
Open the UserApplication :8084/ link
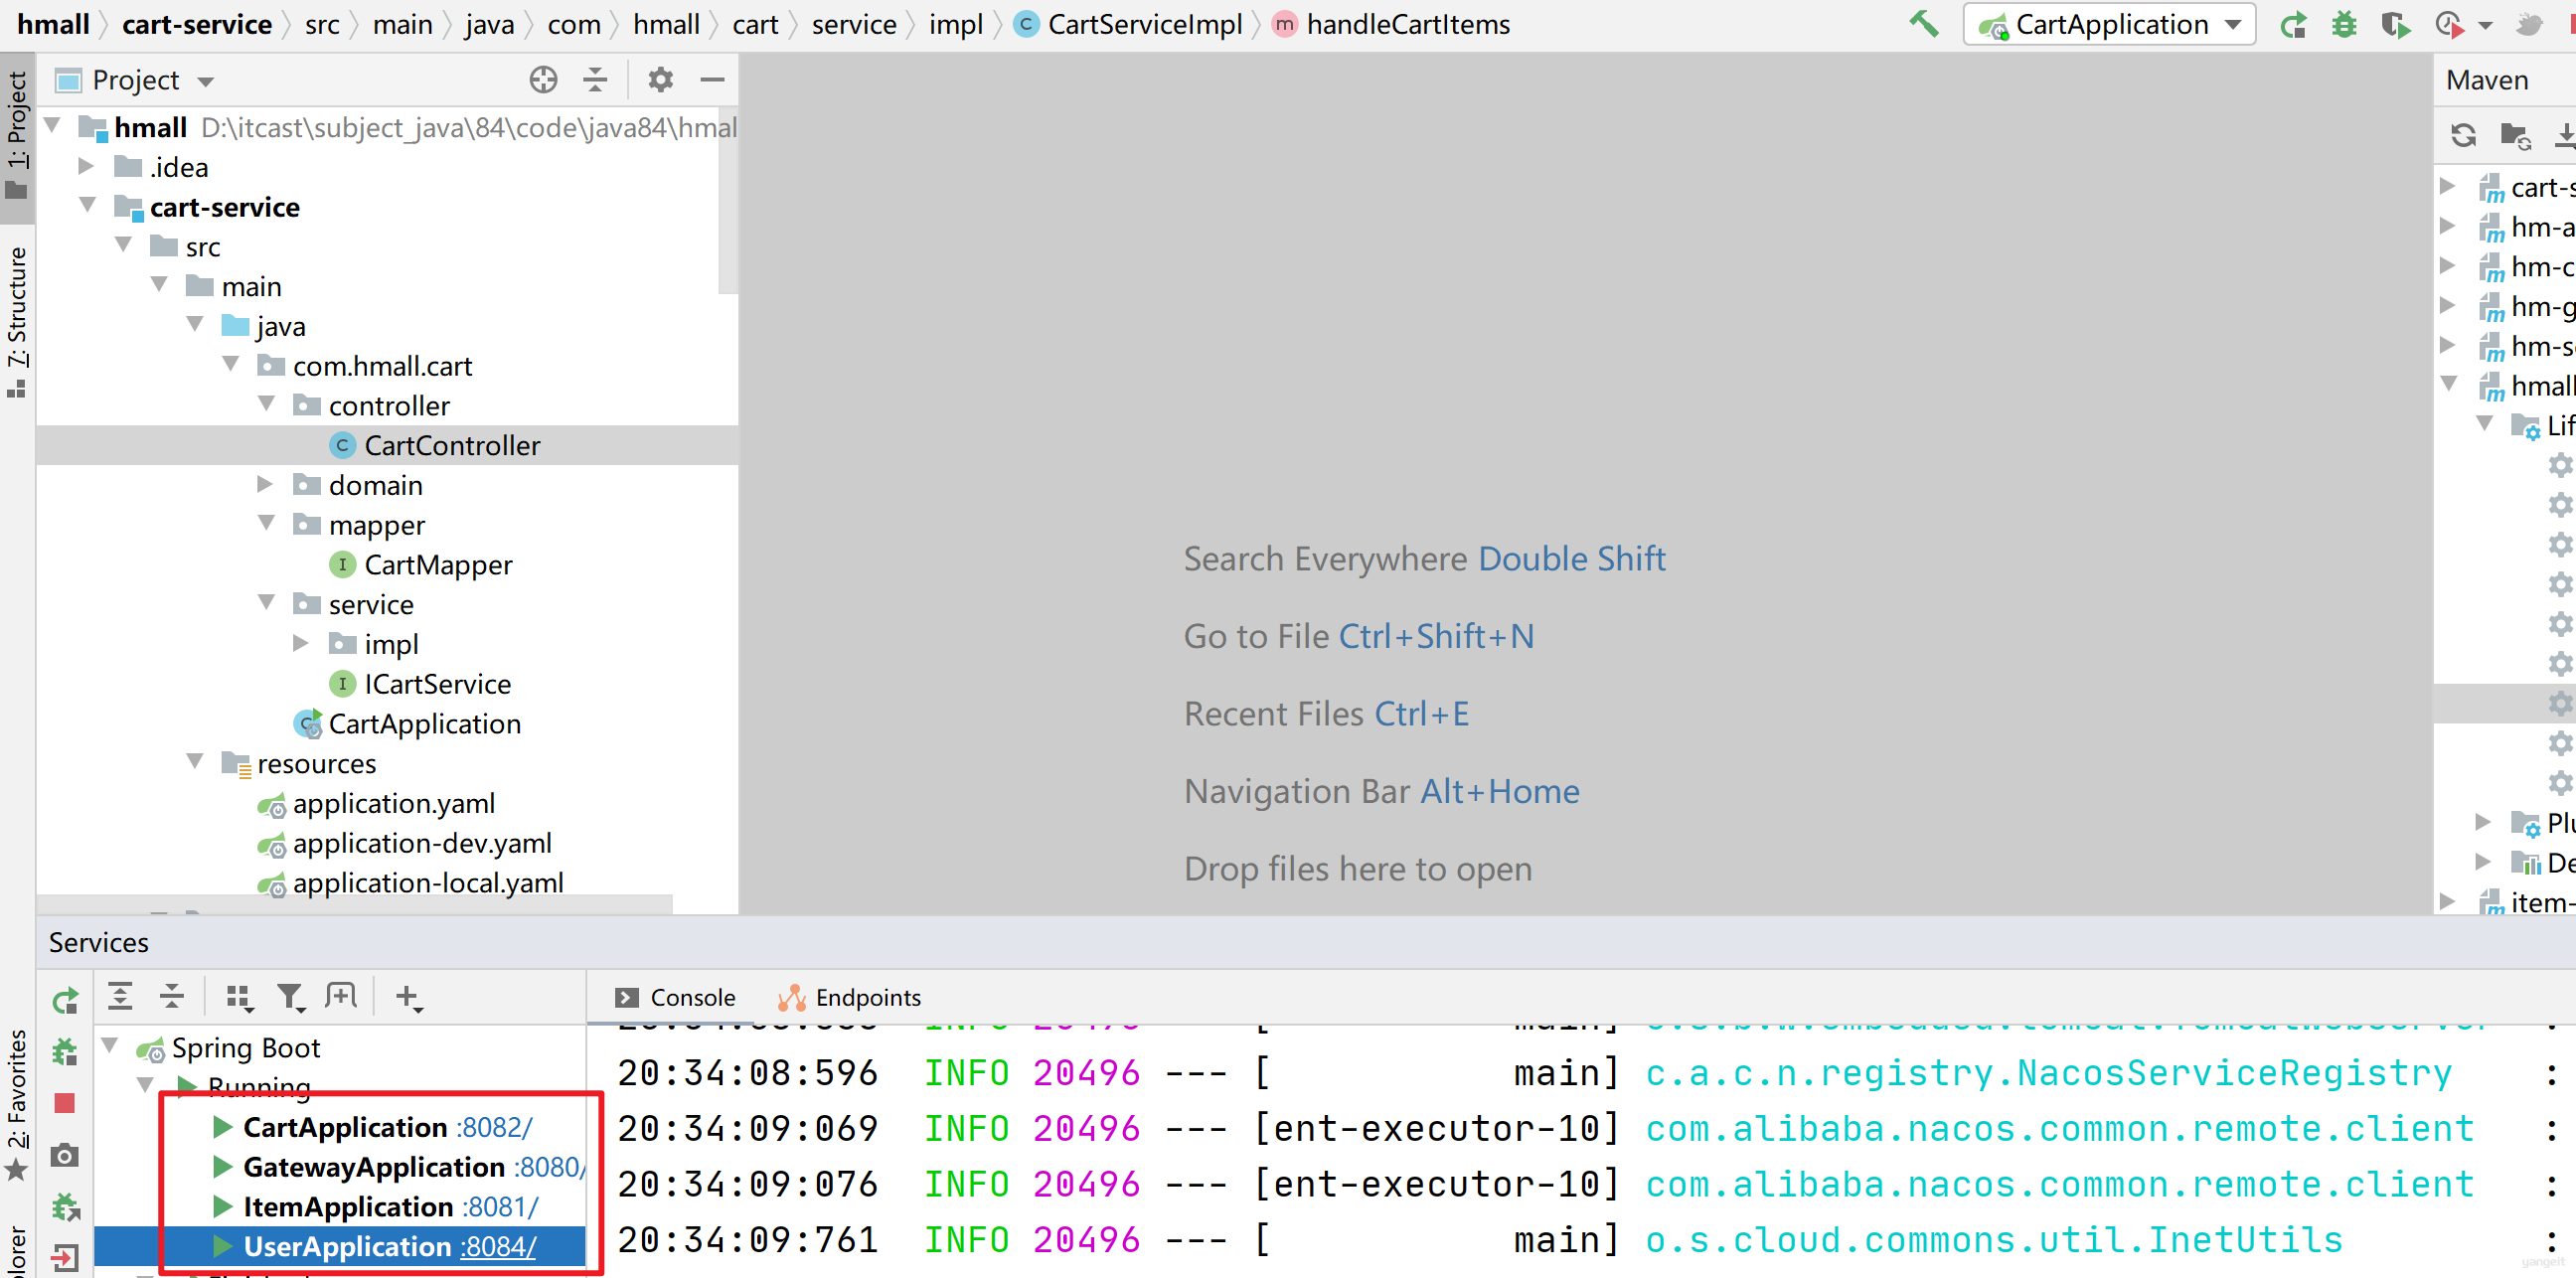pyautogui.click(x=499, y=1247)
